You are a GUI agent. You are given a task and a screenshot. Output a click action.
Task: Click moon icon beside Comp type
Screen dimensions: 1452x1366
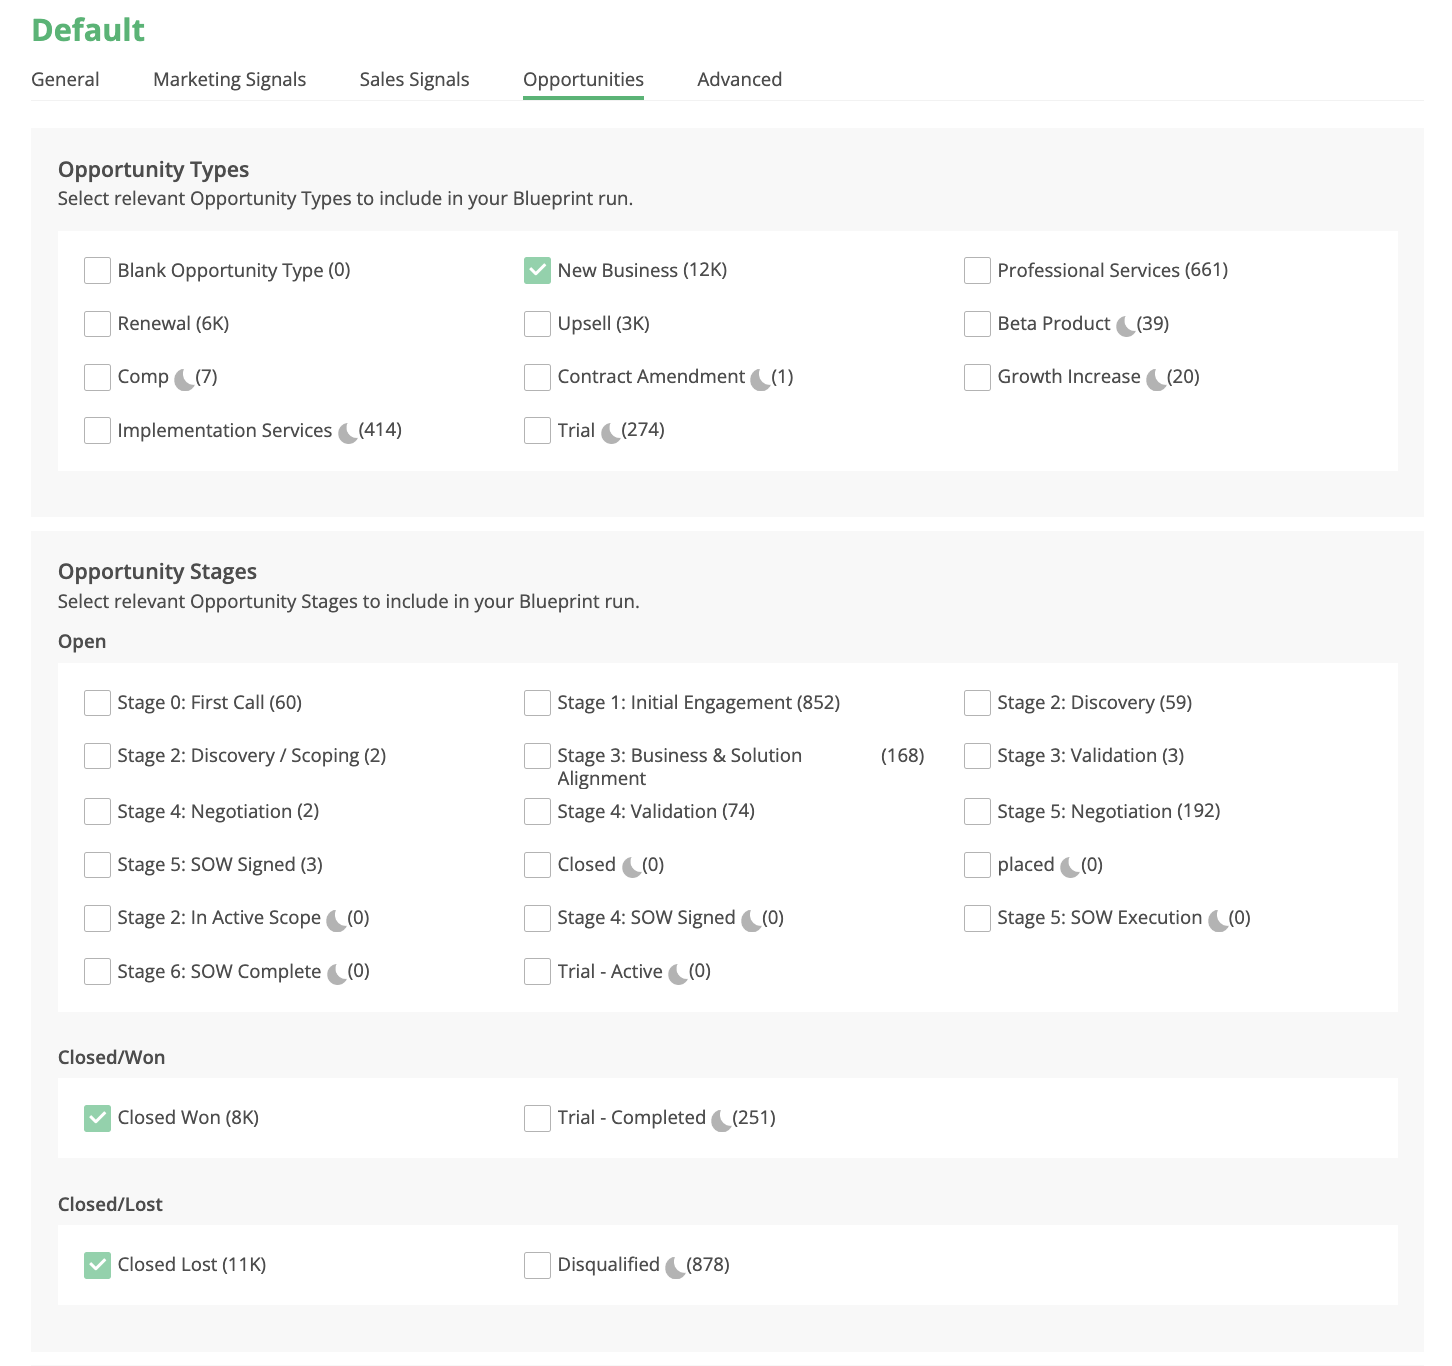point(184,379)
